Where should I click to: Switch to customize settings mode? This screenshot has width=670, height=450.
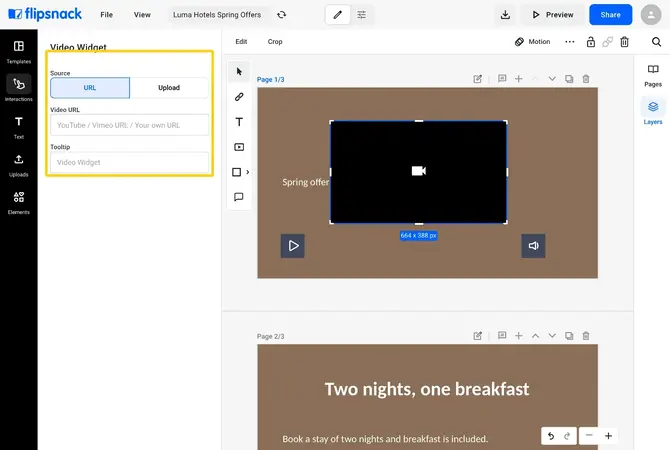(361, 15)
